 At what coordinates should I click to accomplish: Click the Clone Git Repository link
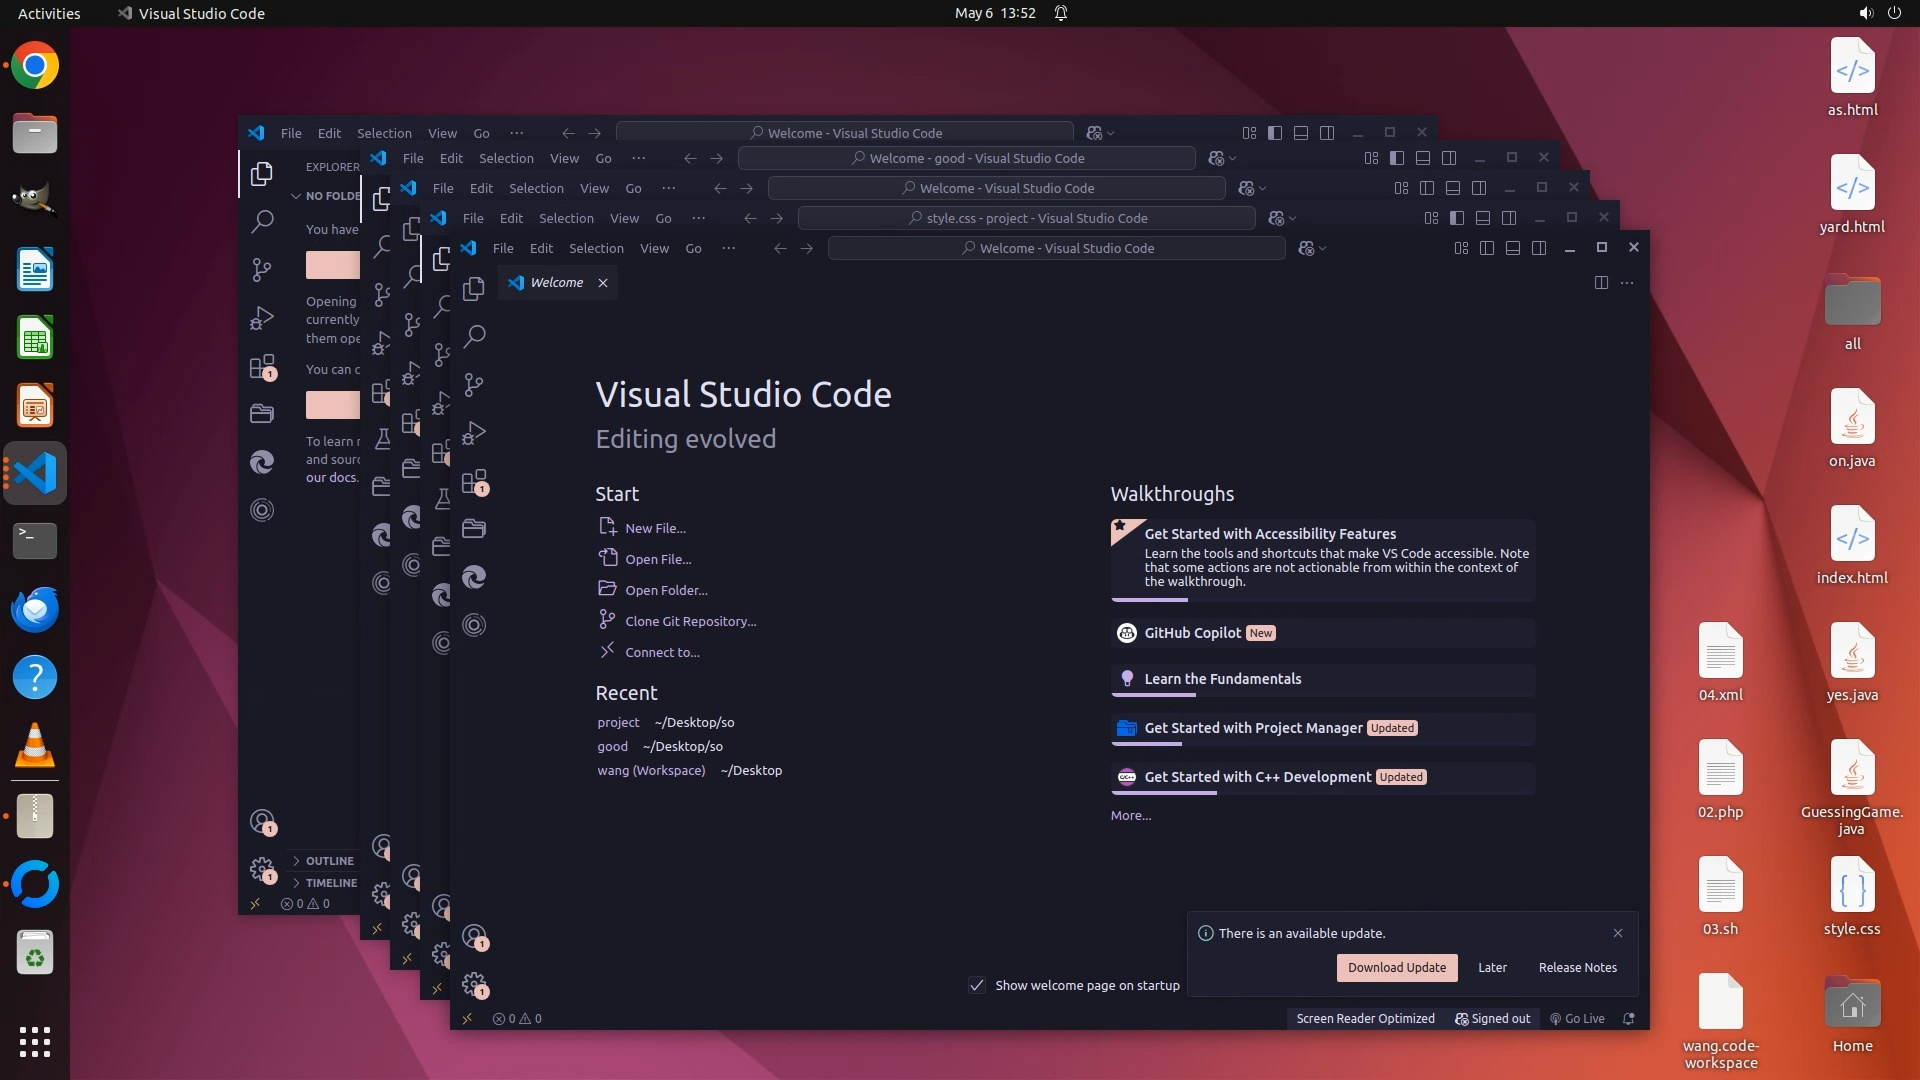pyautogui.click(x=690, y=621)
